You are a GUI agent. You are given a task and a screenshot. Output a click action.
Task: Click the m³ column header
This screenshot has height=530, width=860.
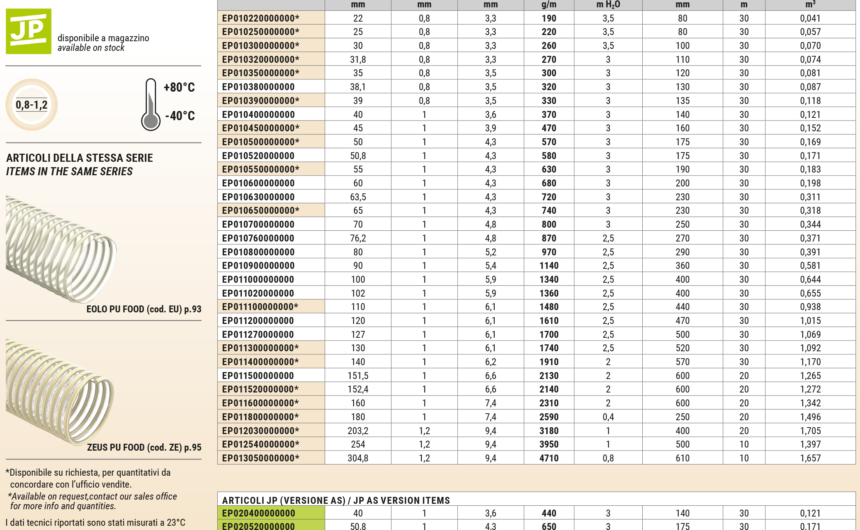pos(810,4)
